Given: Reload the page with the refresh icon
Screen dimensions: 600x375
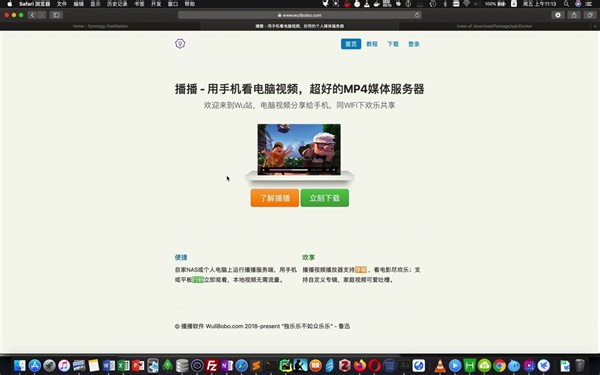Looking at the screenshot, I should [x=417, y=15].
